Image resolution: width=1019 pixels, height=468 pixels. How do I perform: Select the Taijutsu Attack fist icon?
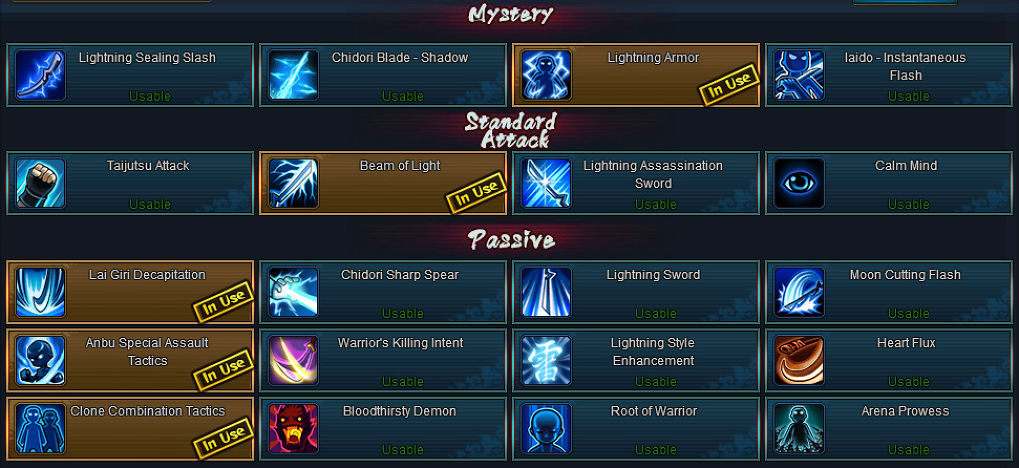point(40,183)
